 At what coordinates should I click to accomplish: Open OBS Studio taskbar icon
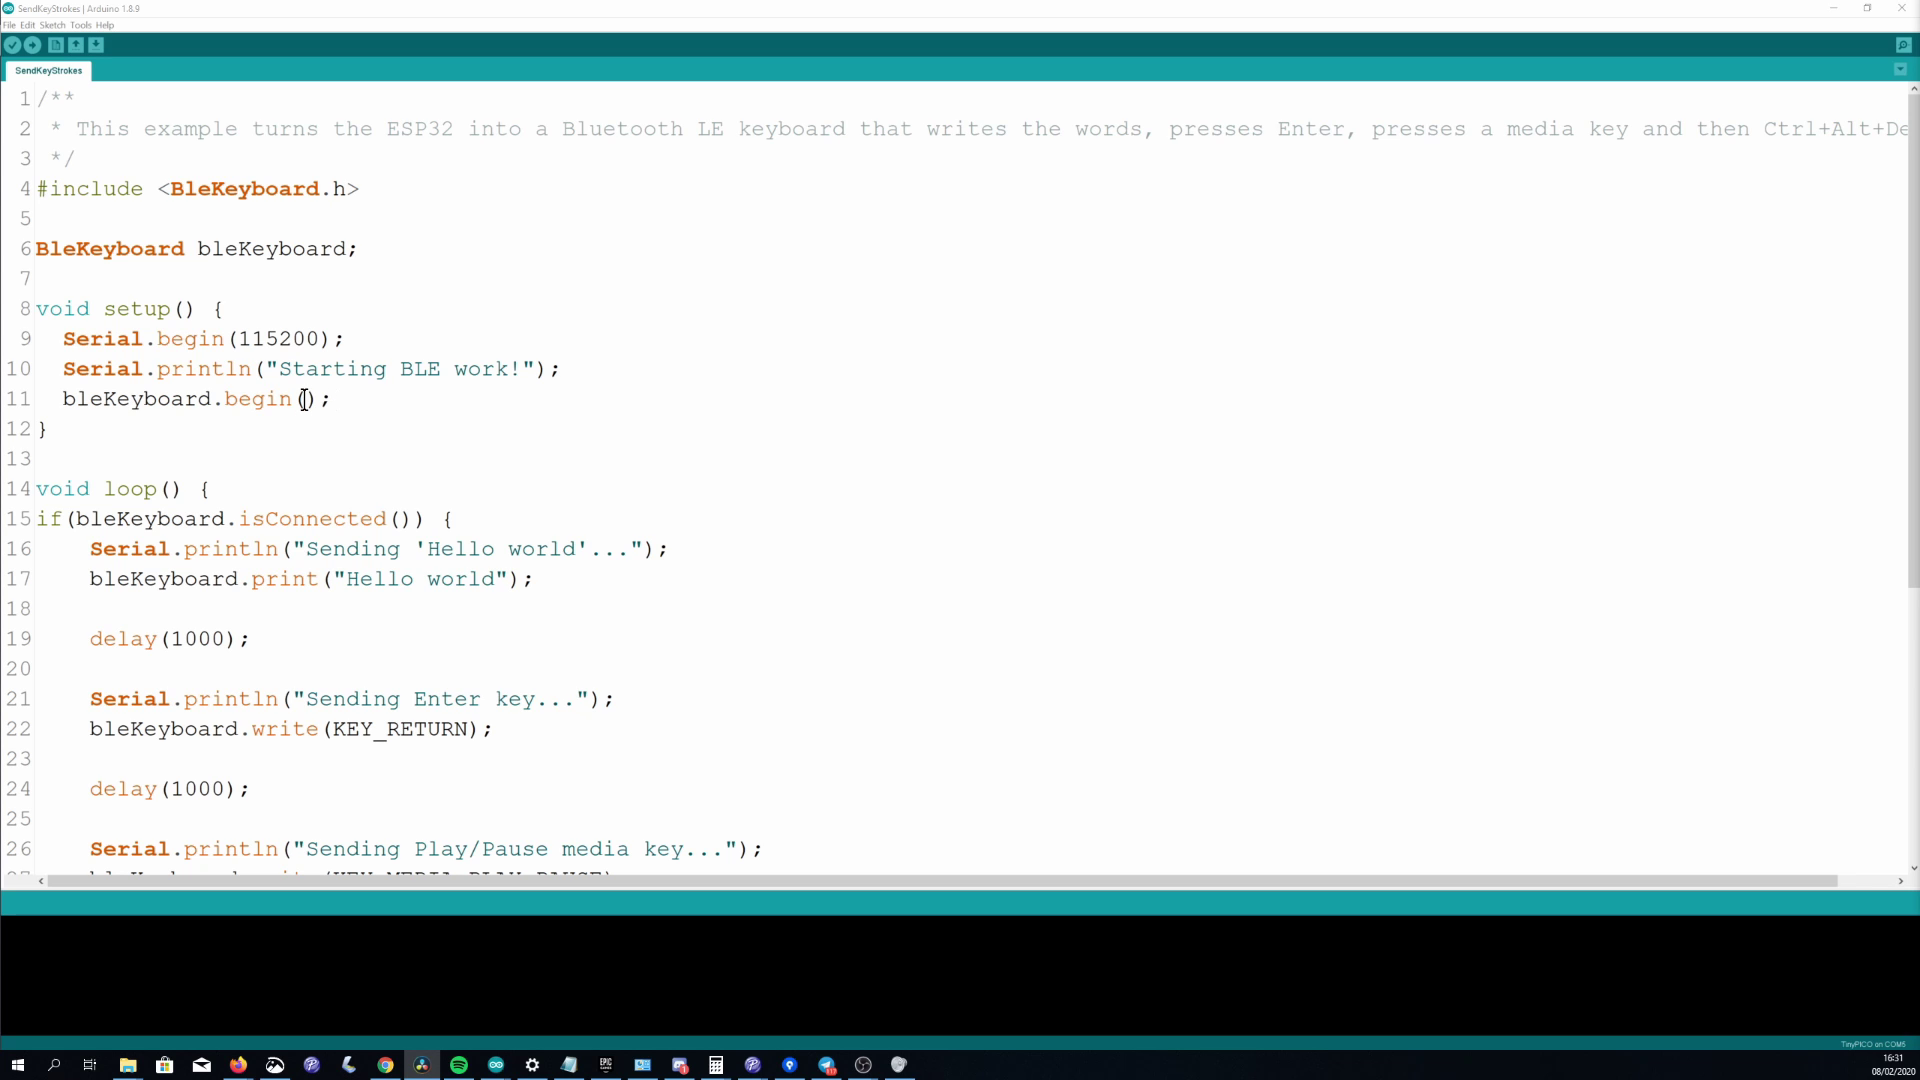(x=863, y=1065)
